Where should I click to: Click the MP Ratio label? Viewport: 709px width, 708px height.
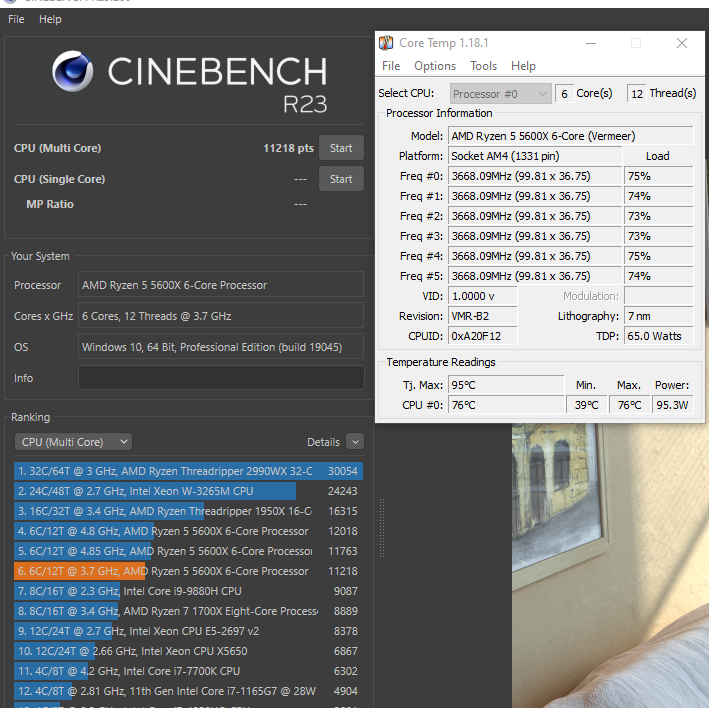[x=50, y=204]
